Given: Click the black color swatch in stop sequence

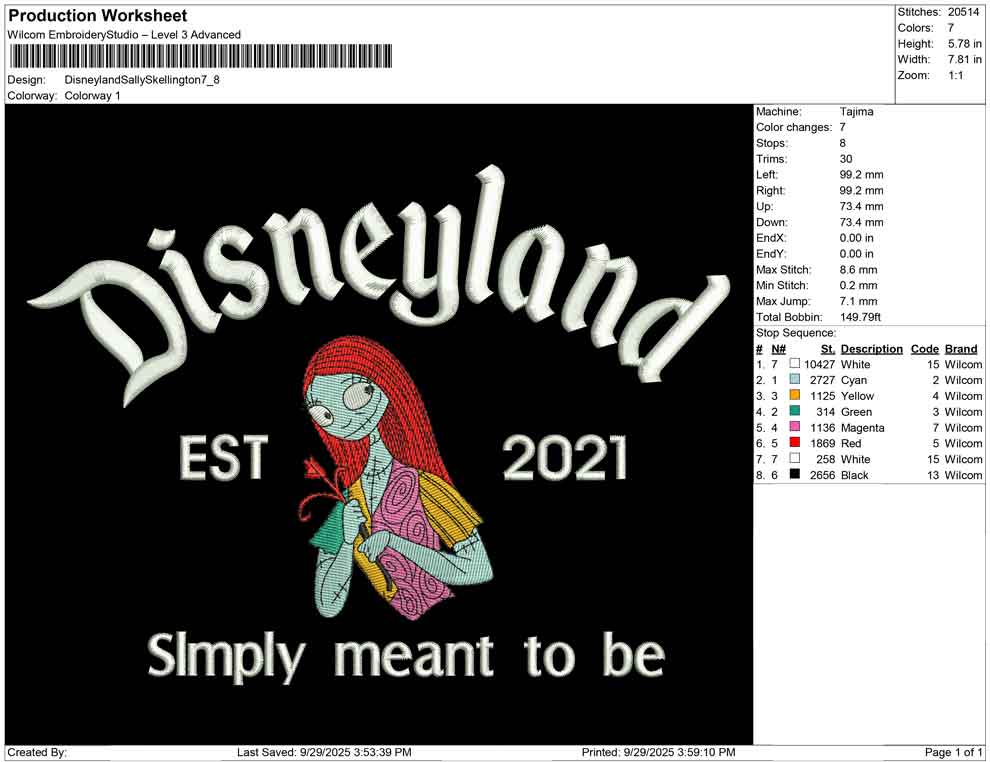Looking at the screenshot, I should point(794,474).
